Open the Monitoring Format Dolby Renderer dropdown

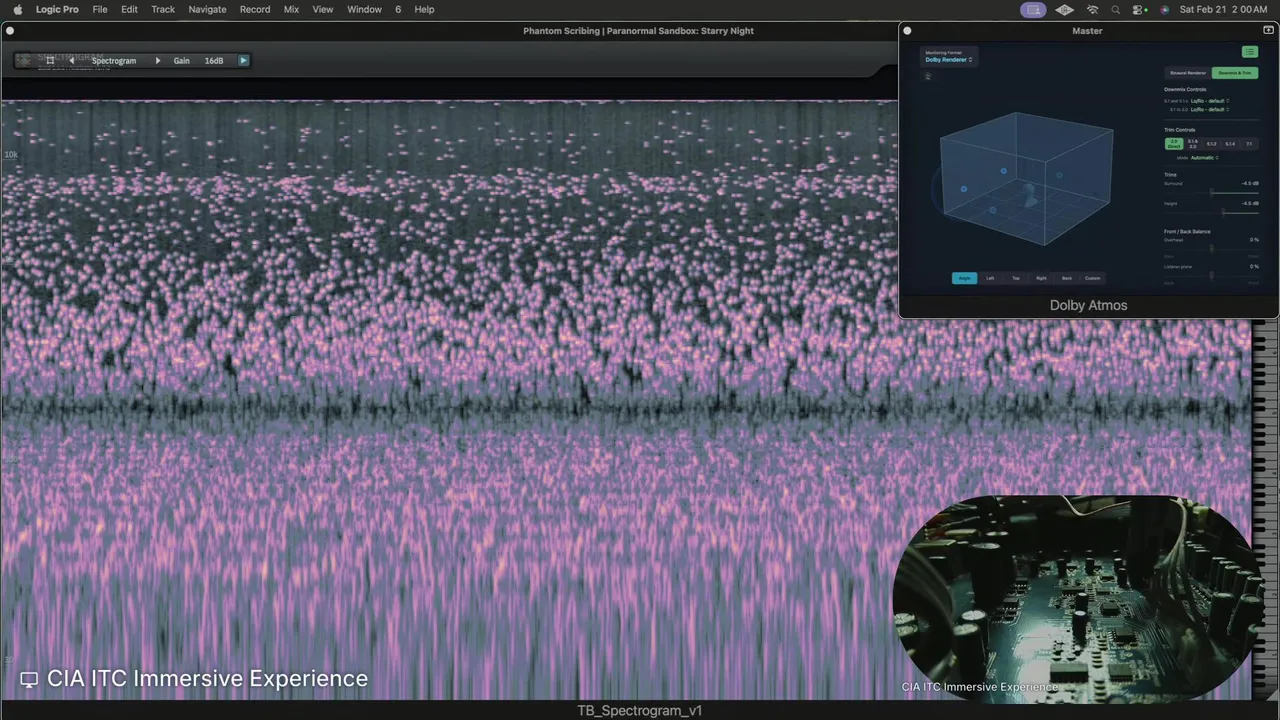coord(948,59)
